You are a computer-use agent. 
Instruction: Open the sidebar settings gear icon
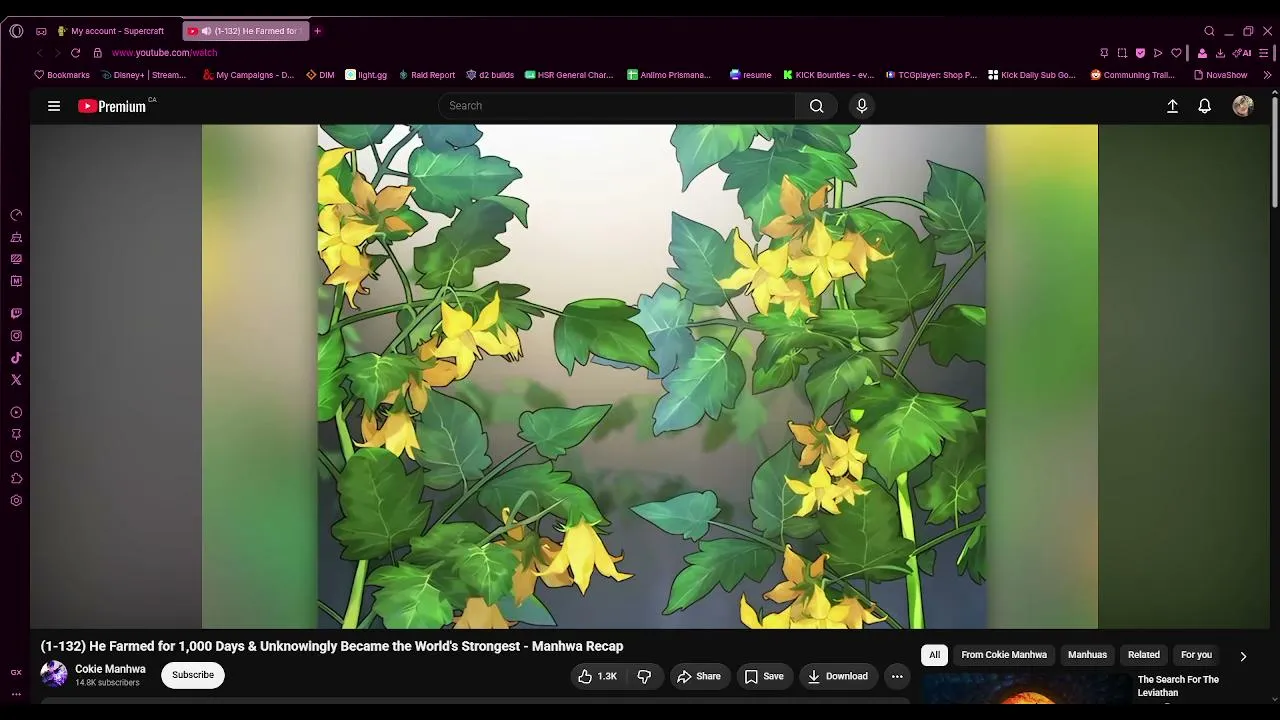click(x=16, y=501)
